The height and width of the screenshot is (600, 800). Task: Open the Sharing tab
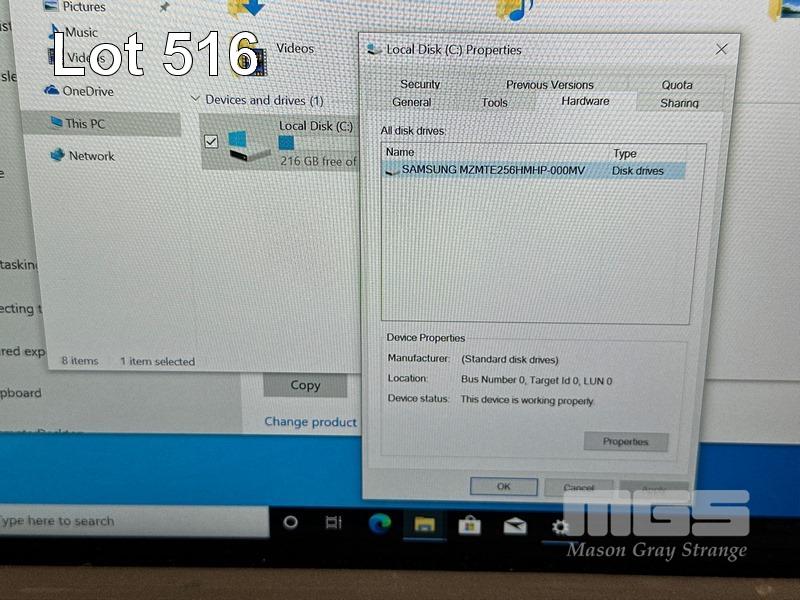679,103
